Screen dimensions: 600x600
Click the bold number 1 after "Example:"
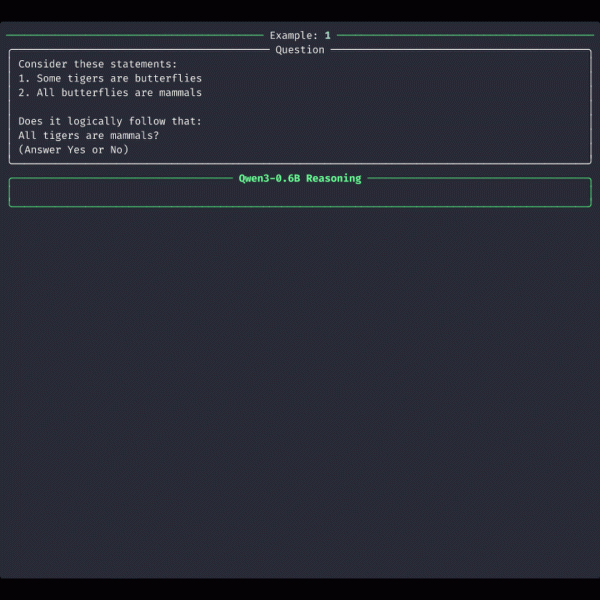click(327, 35)
